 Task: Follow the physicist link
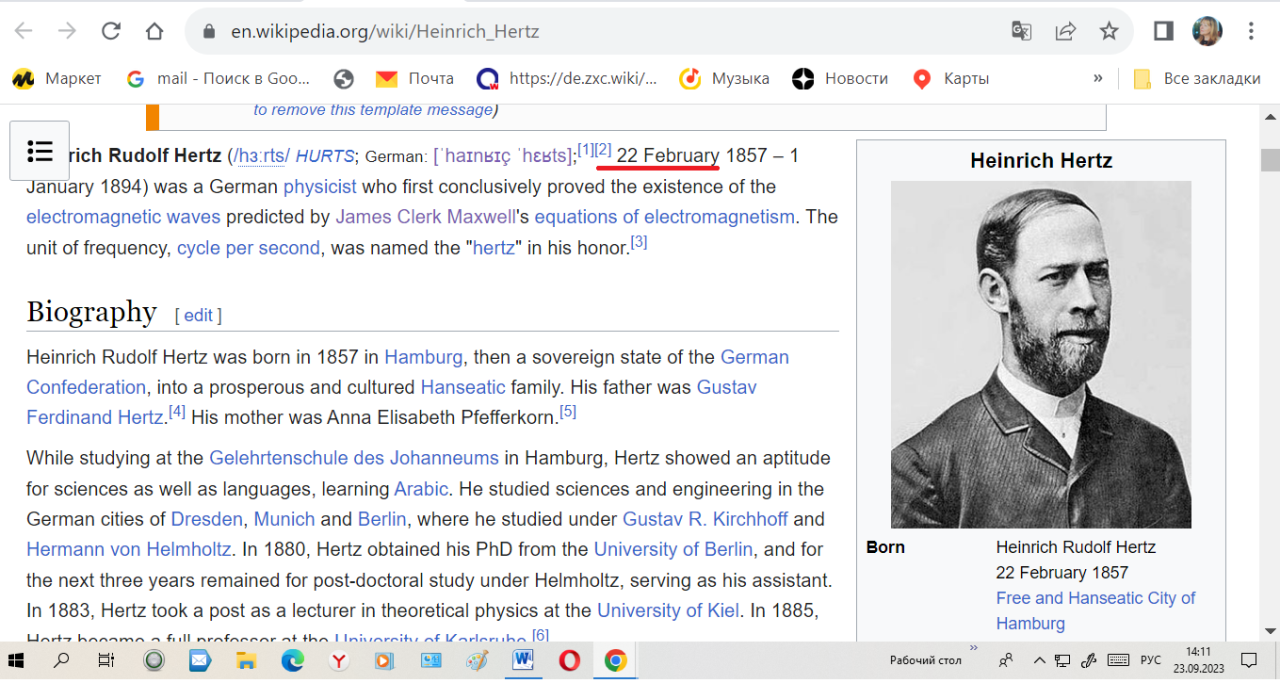point(320,186)
